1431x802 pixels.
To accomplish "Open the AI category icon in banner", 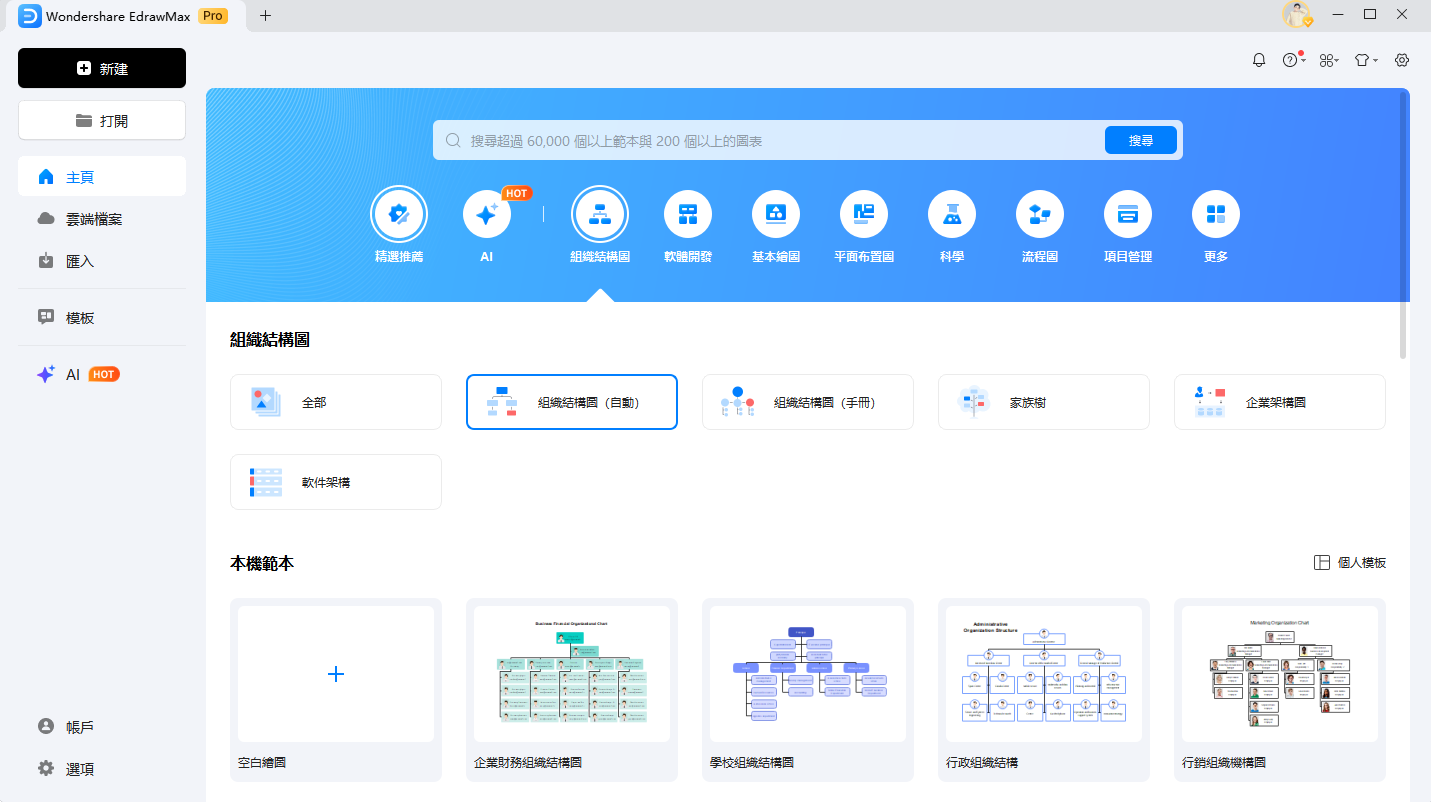I will tap(487, 214).
